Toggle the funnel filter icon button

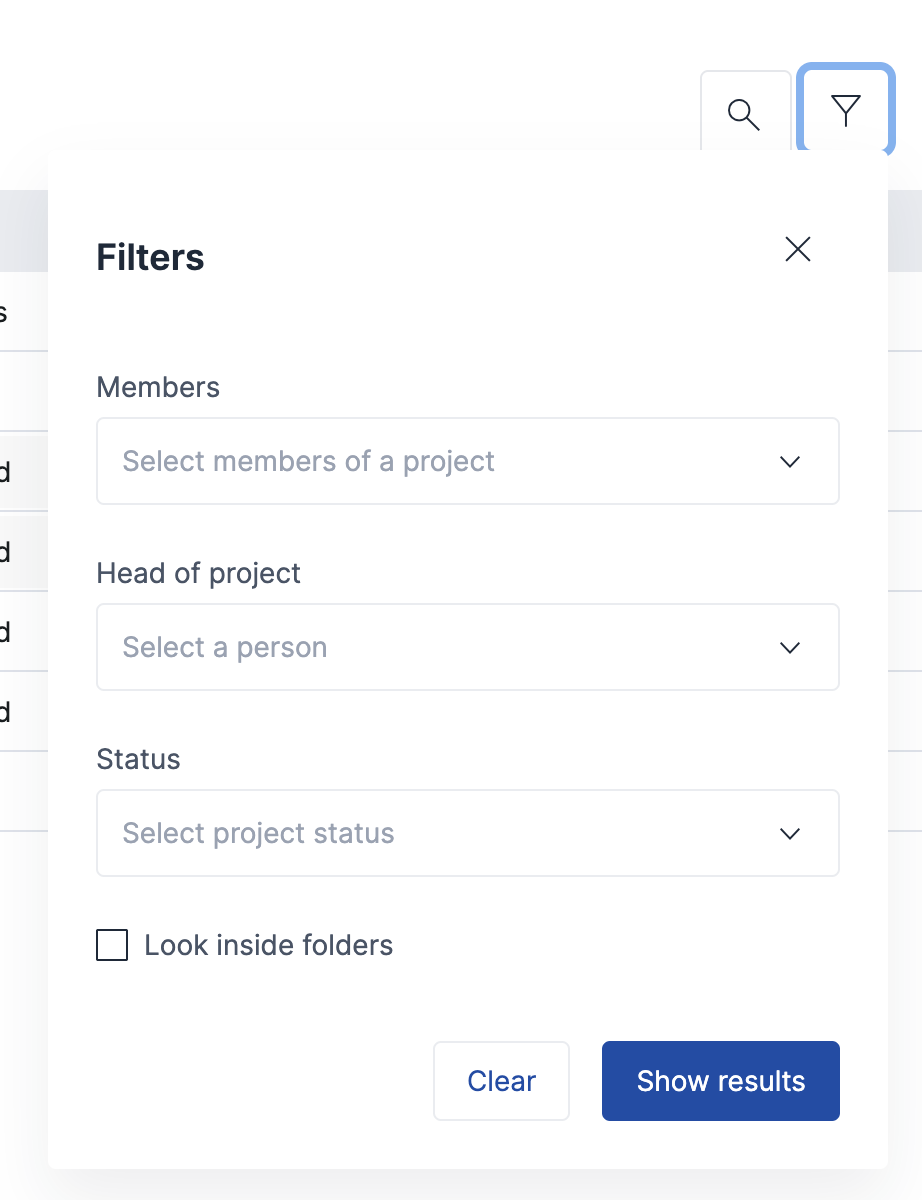846,110
